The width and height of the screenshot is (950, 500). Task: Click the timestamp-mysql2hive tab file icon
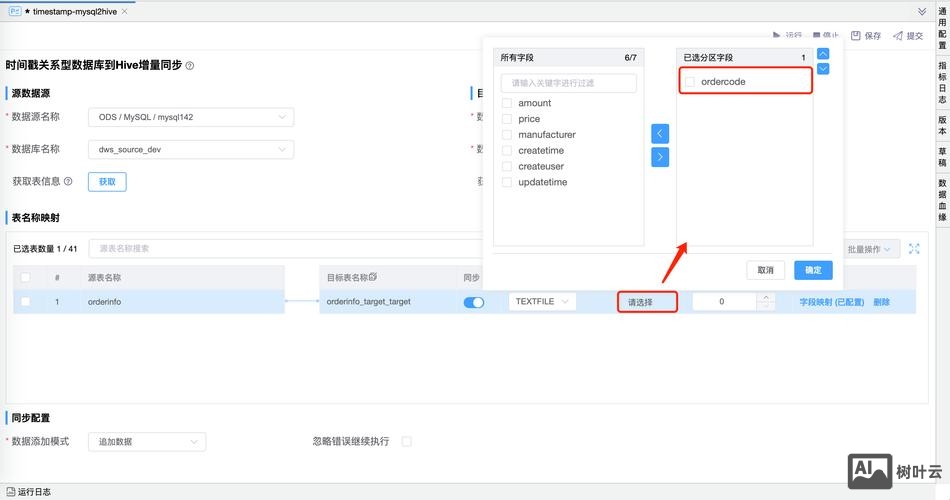click(x=15, y=12)
